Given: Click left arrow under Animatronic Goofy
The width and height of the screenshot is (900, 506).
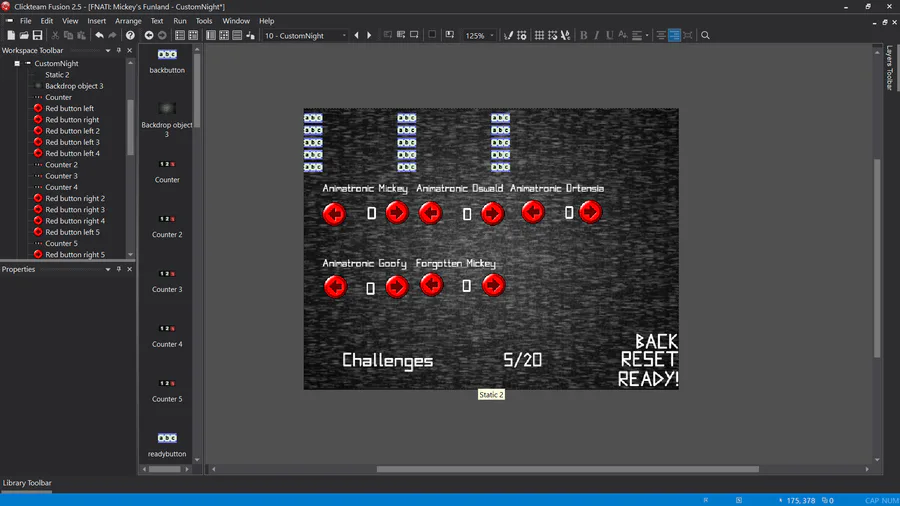Looking at the screenshot, I should tap(335, 286).
